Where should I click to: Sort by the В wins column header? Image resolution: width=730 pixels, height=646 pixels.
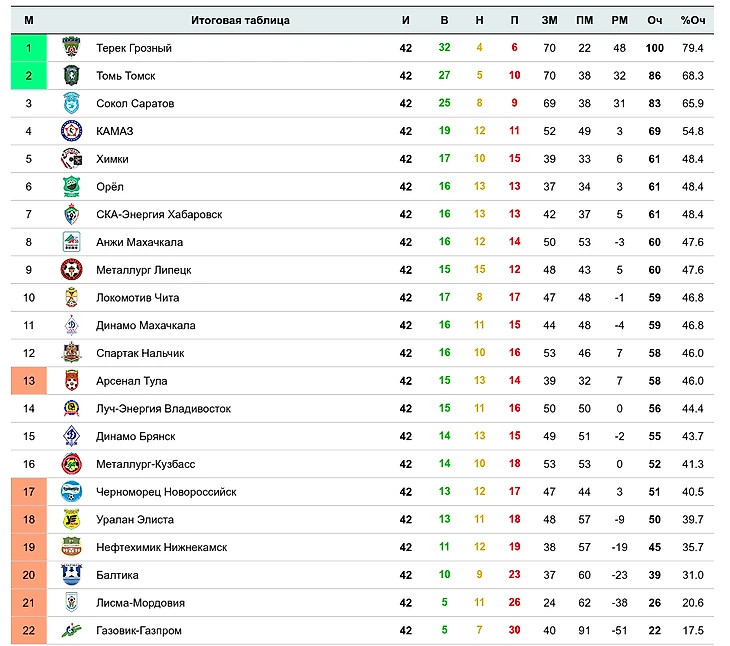444,20
